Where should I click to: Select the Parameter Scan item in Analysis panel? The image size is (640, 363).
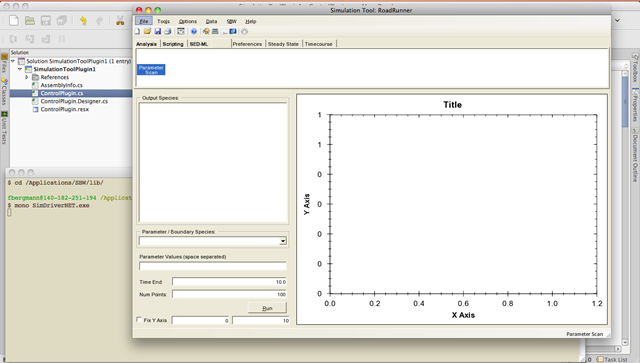(151, 70)
